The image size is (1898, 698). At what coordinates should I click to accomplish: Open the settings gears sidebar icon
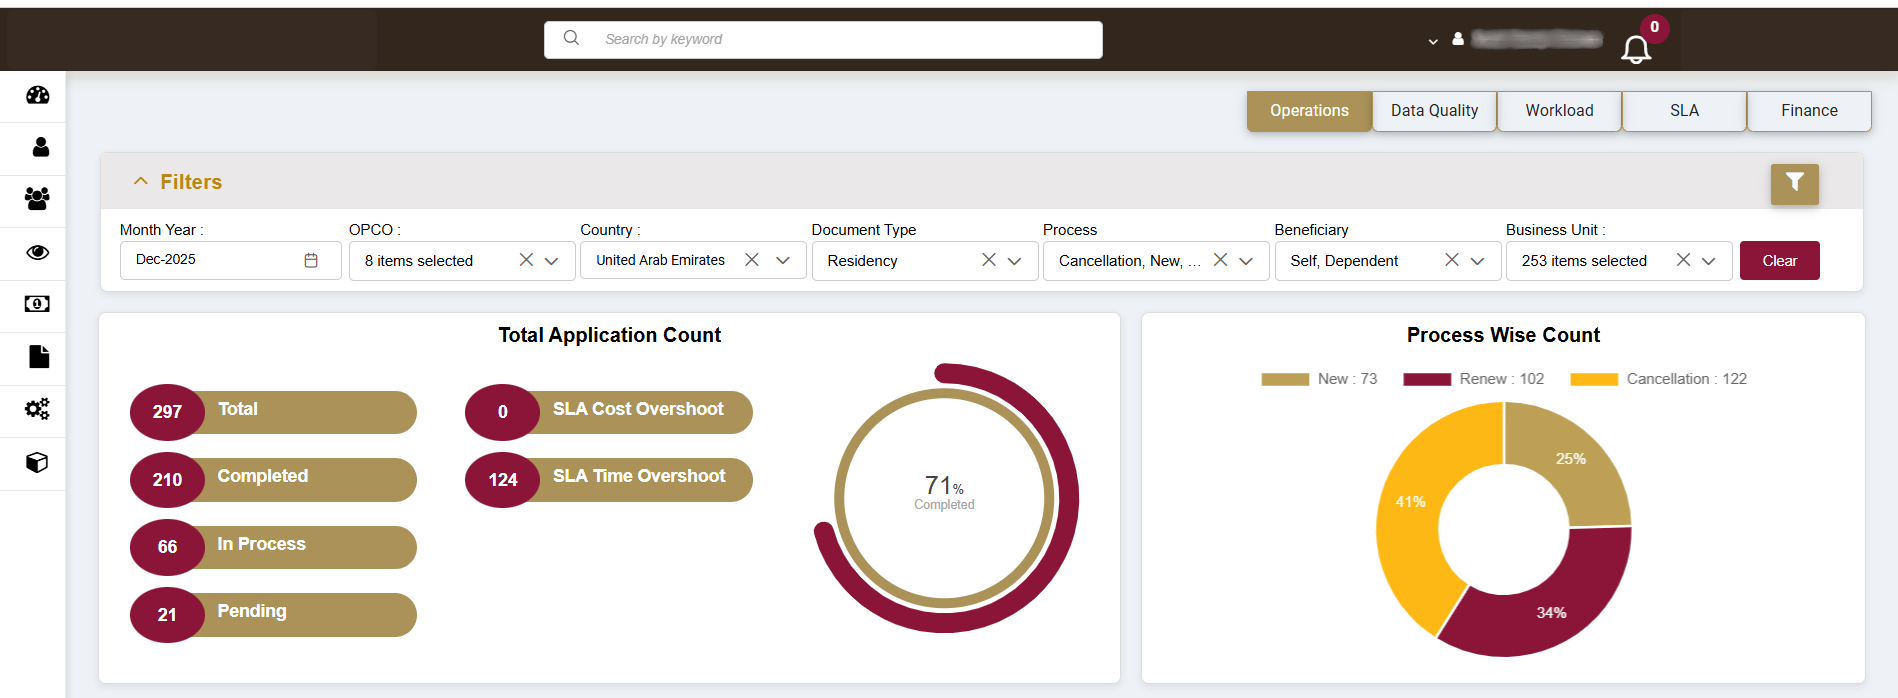point(37,409)
